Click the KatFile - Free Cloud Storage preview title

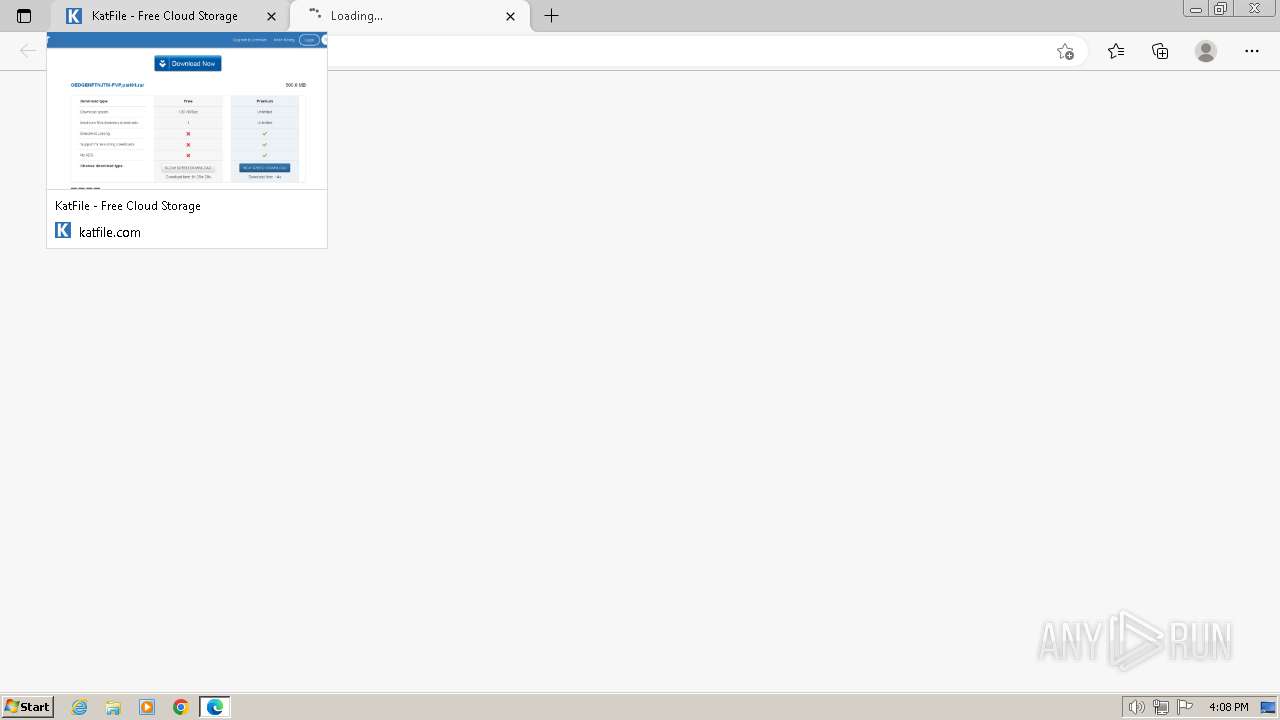pyautogui.click(x=128, y=205)
